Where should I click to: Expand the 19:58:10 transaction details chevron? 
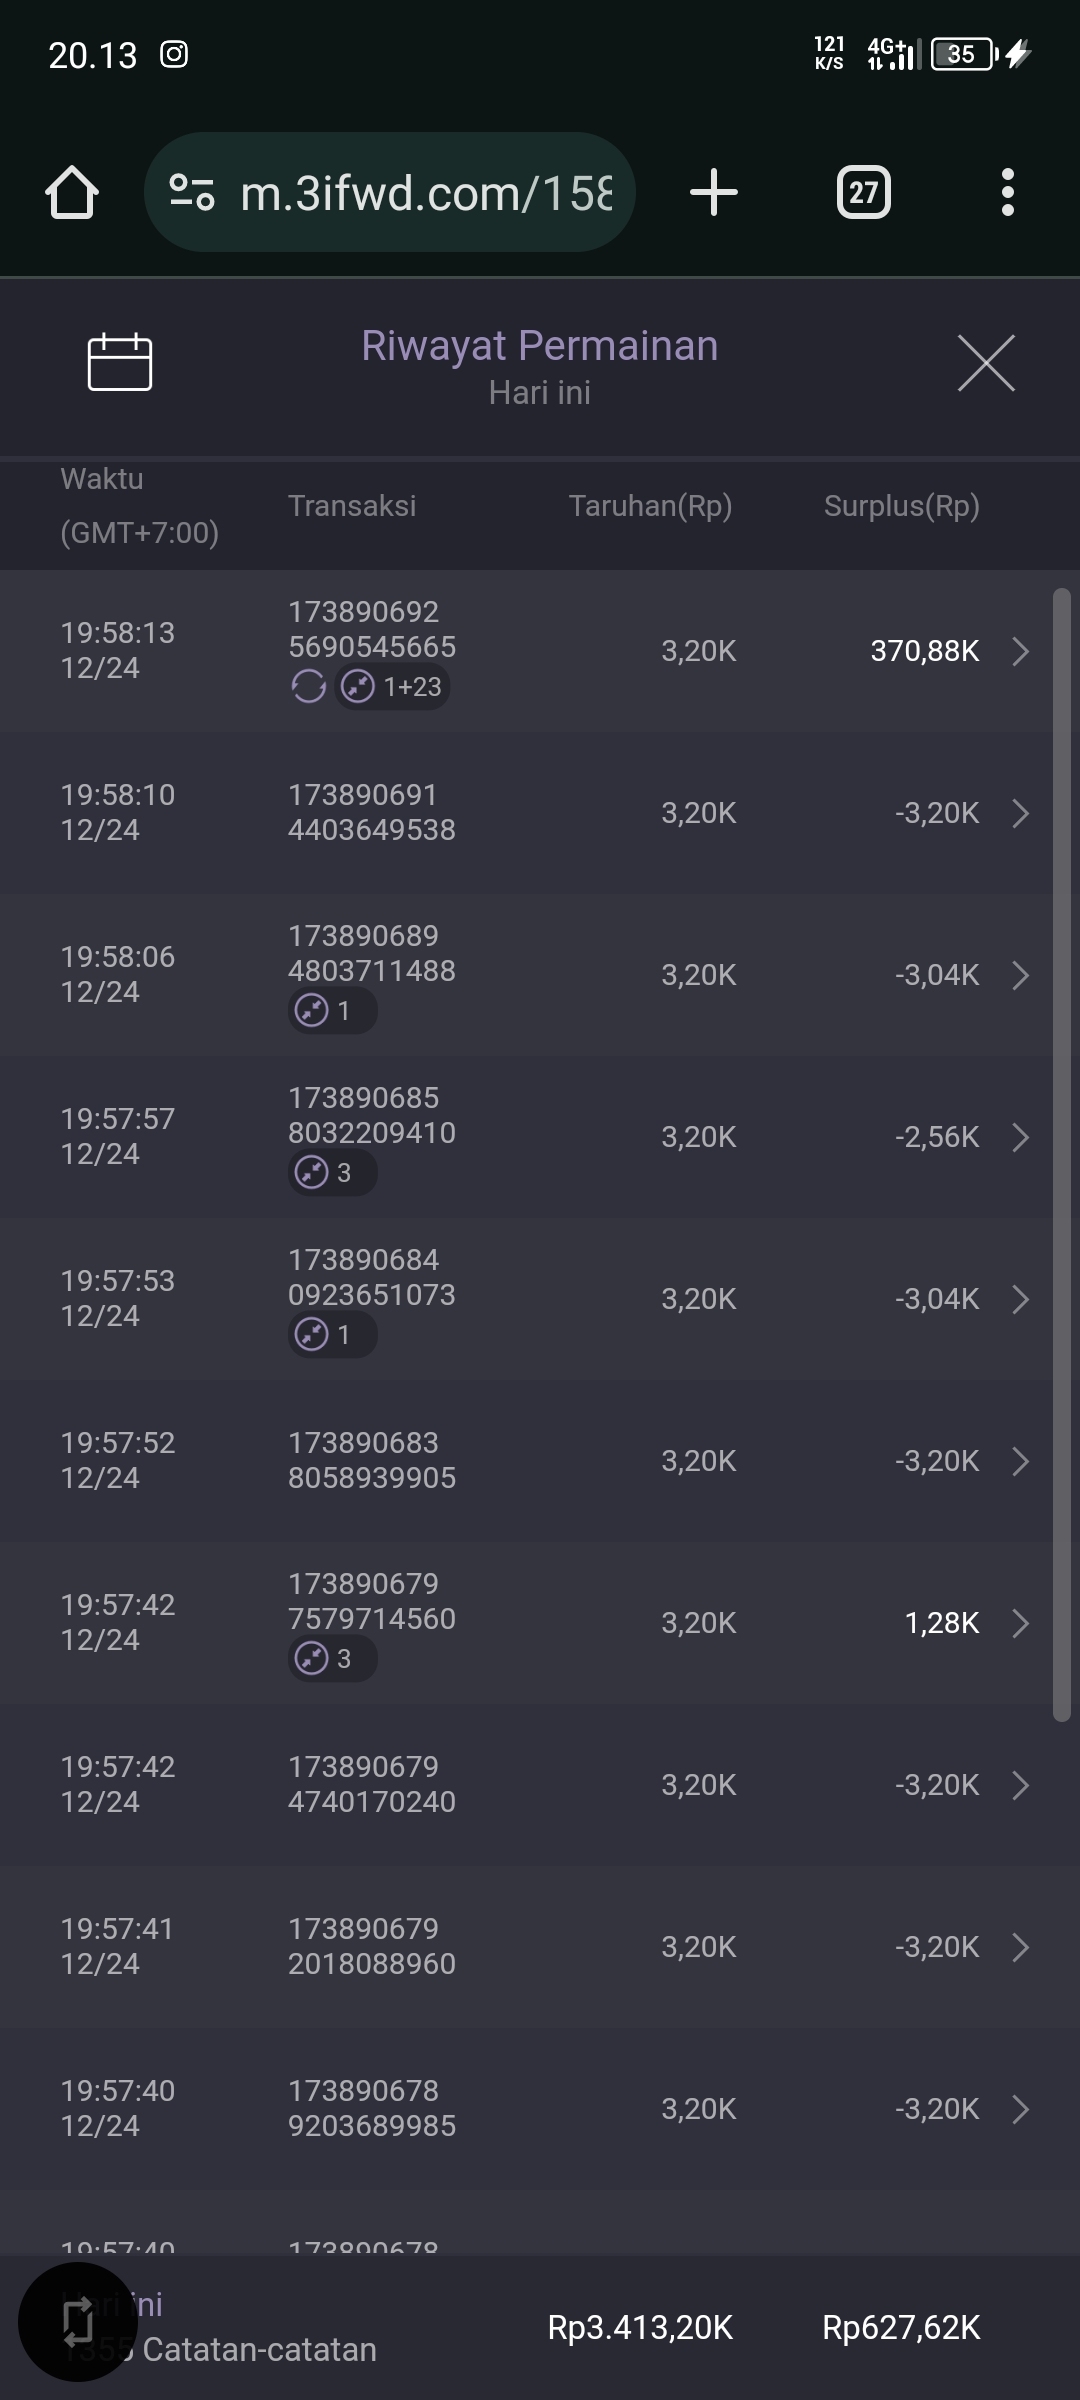[x=1020, y=813]
